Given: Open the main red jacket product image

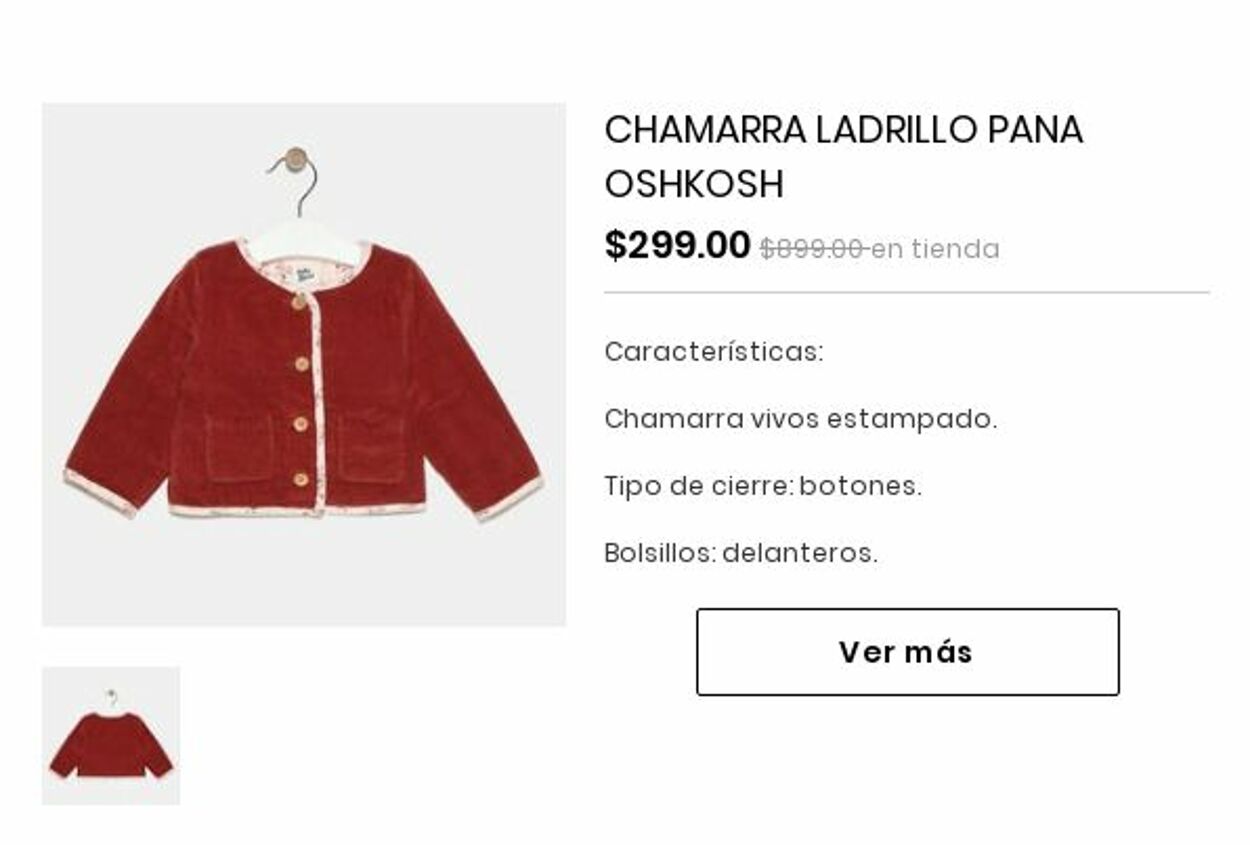Looking at the screenshot, I should (304, 365).
